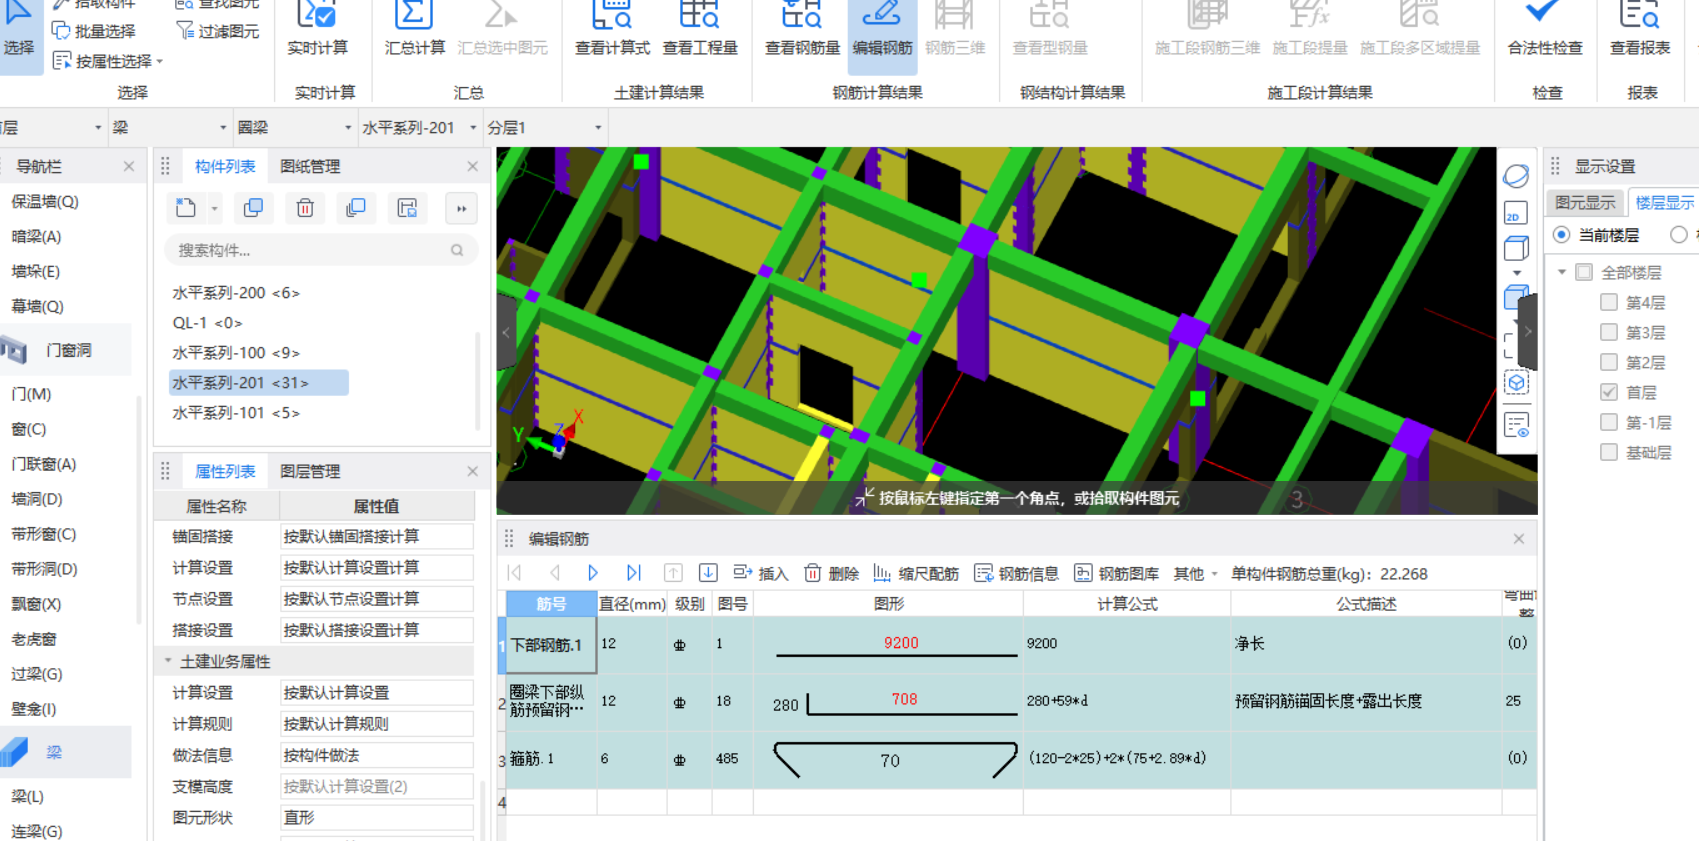Check the 第2层 floor checkbox
This screenshot has height=841, width=1699.
point(1609,362)
